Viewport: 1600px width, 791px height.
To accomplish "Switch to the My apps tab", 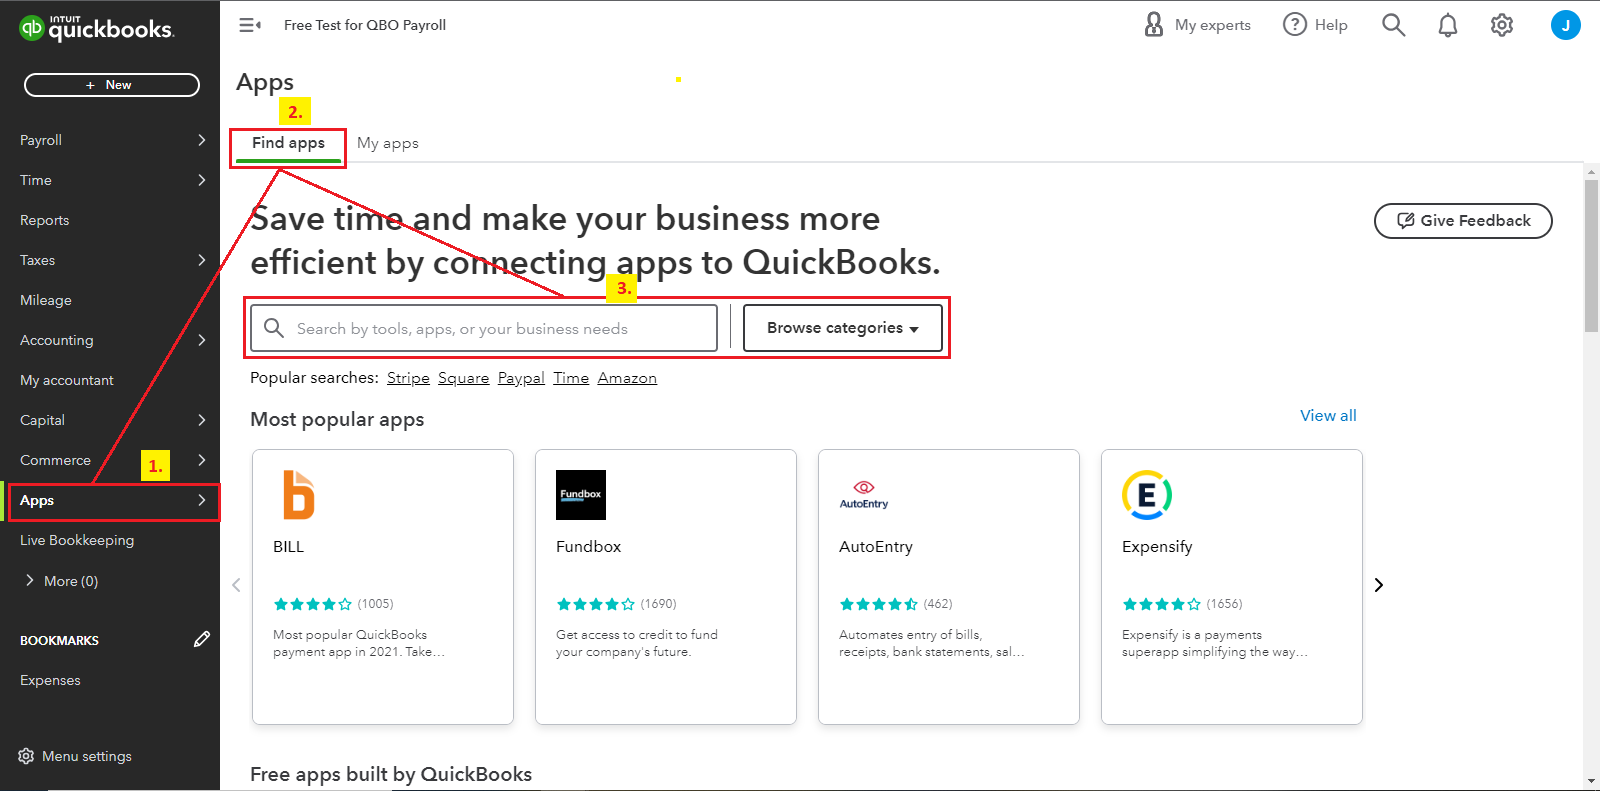I will [x=388, y=143].
